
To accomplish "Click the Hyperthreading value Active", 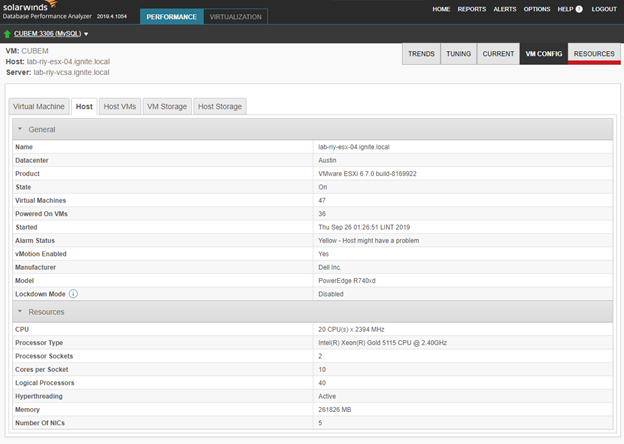I will pyautogui.click(x=327, y=396).
